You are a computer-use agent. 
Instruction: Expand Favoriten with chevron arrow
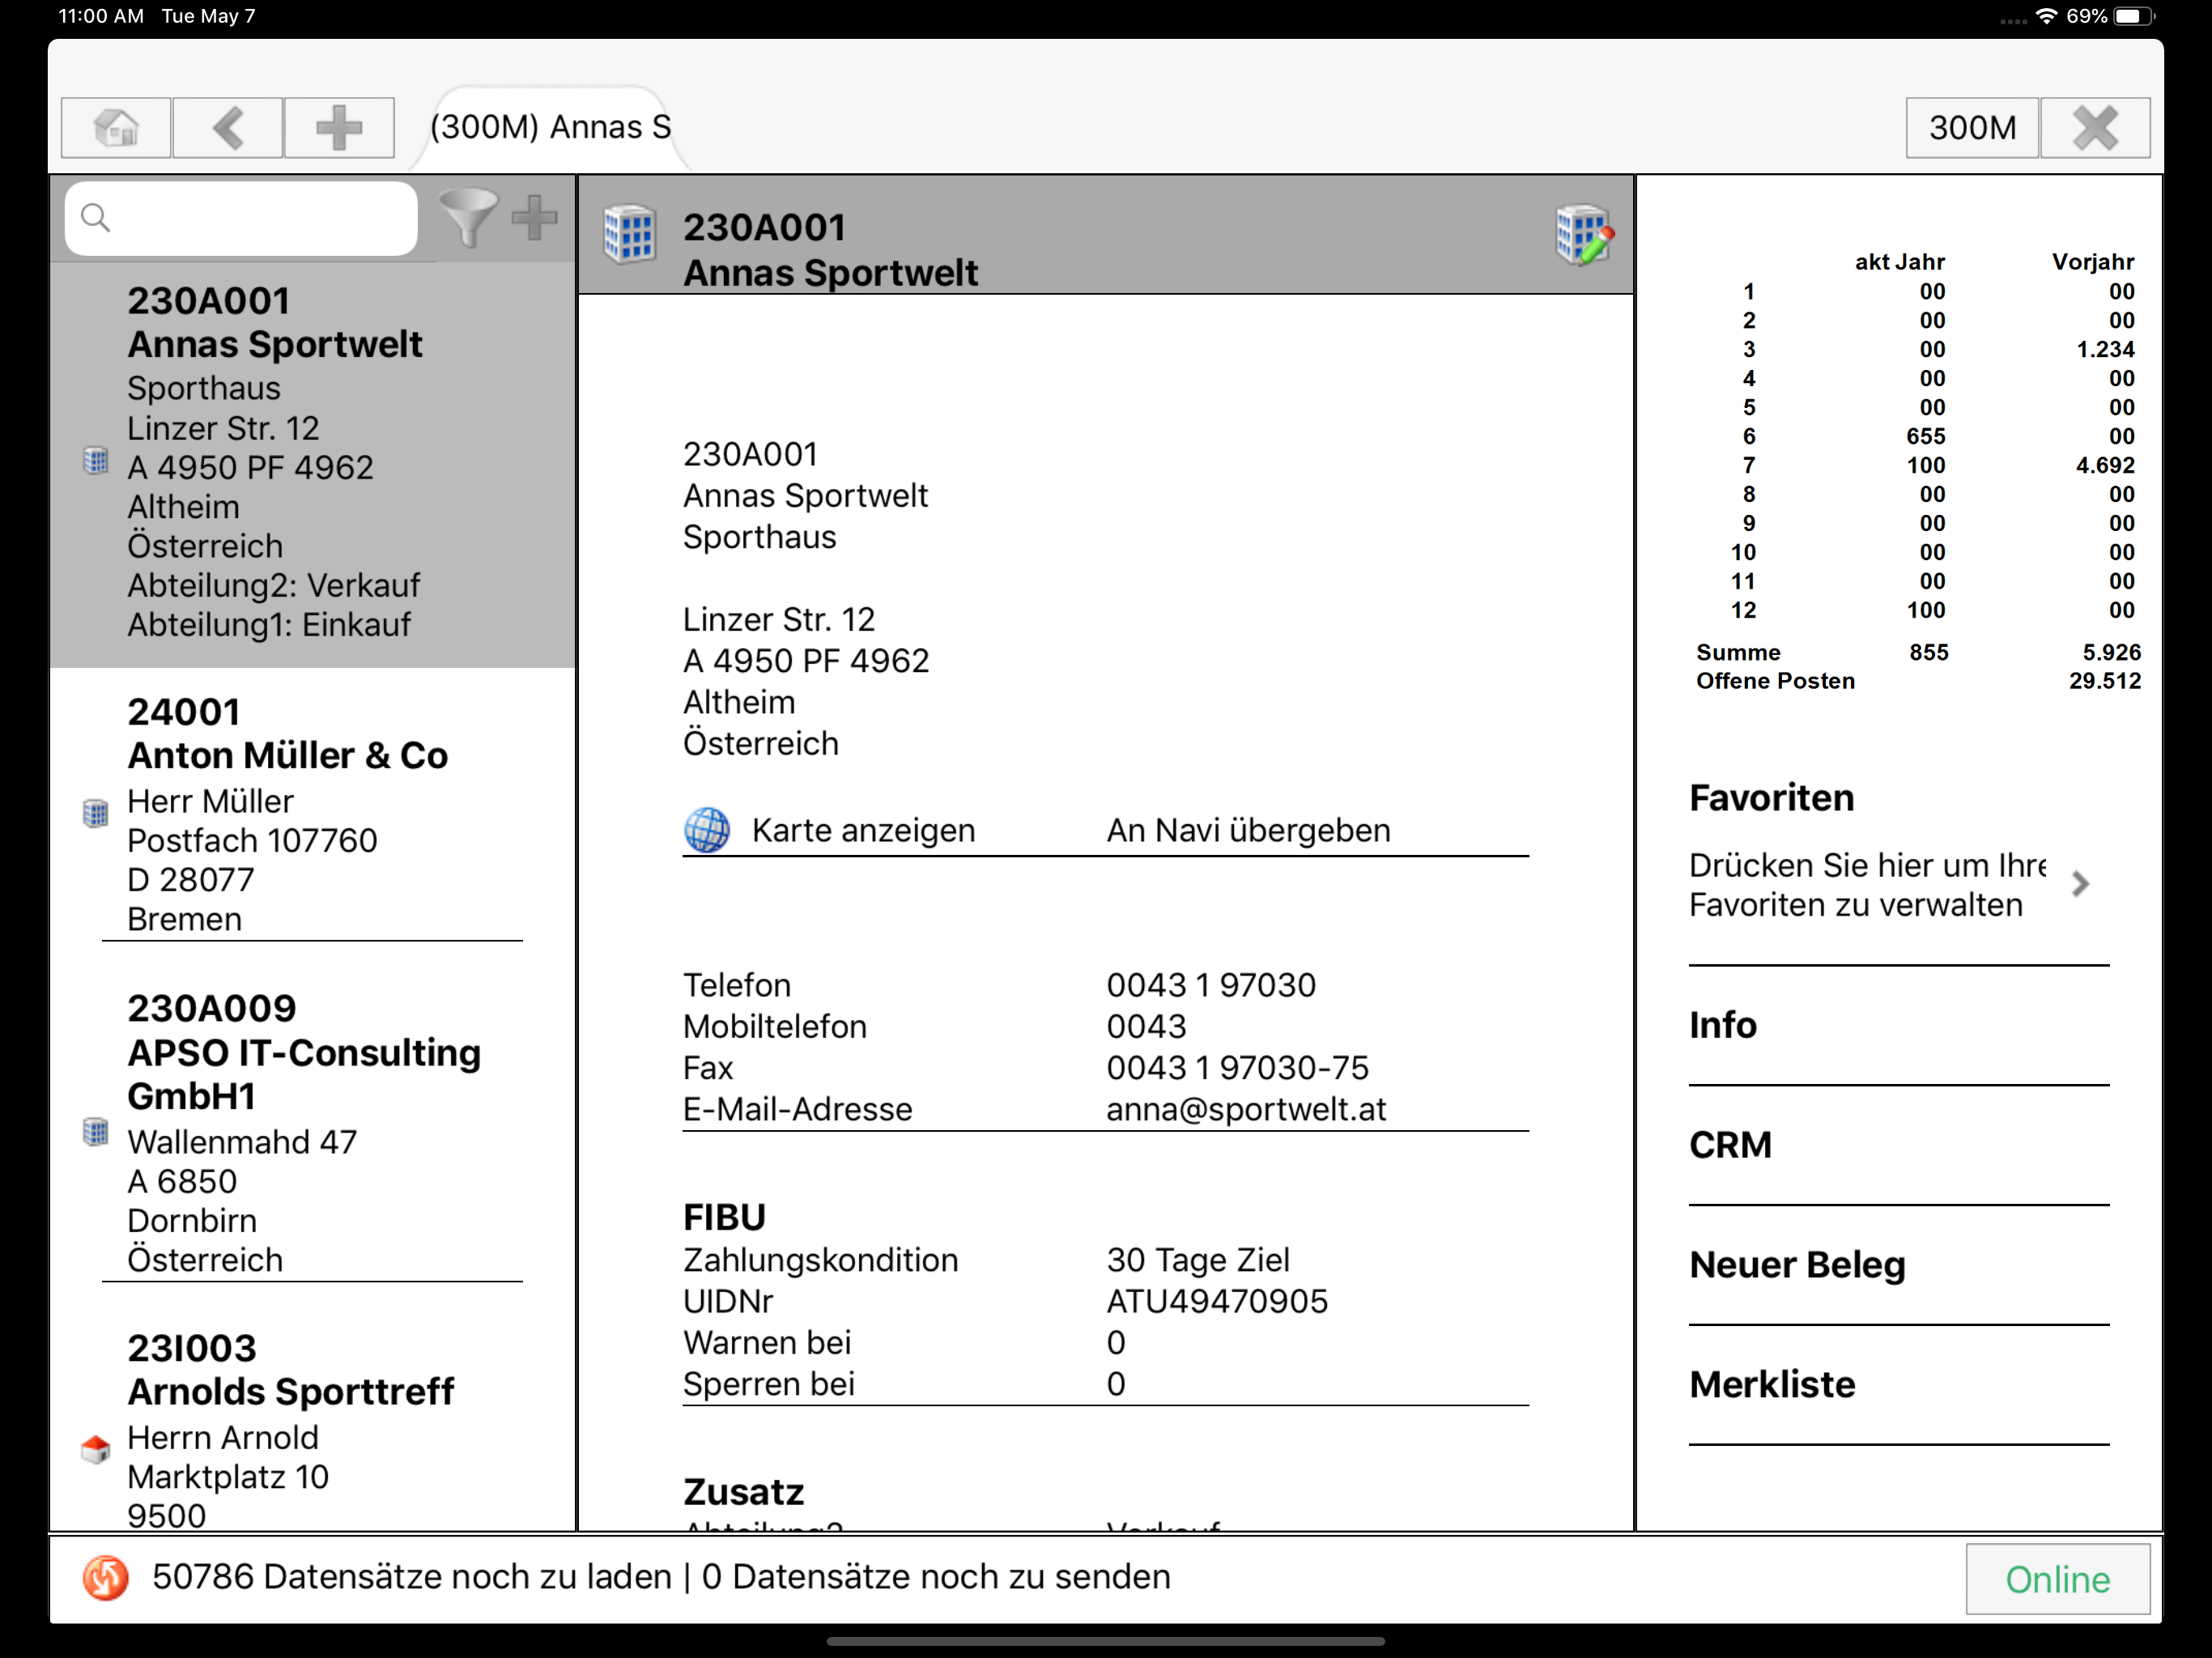[2081, 884]
